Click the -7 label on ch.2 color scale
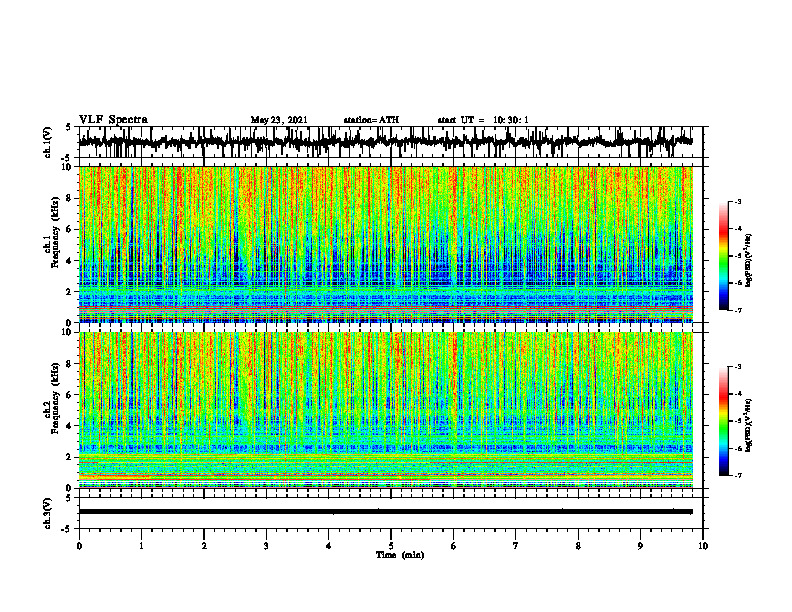Image resolution: width=792 pixels, height=612 pixels. tap(738, 475)
